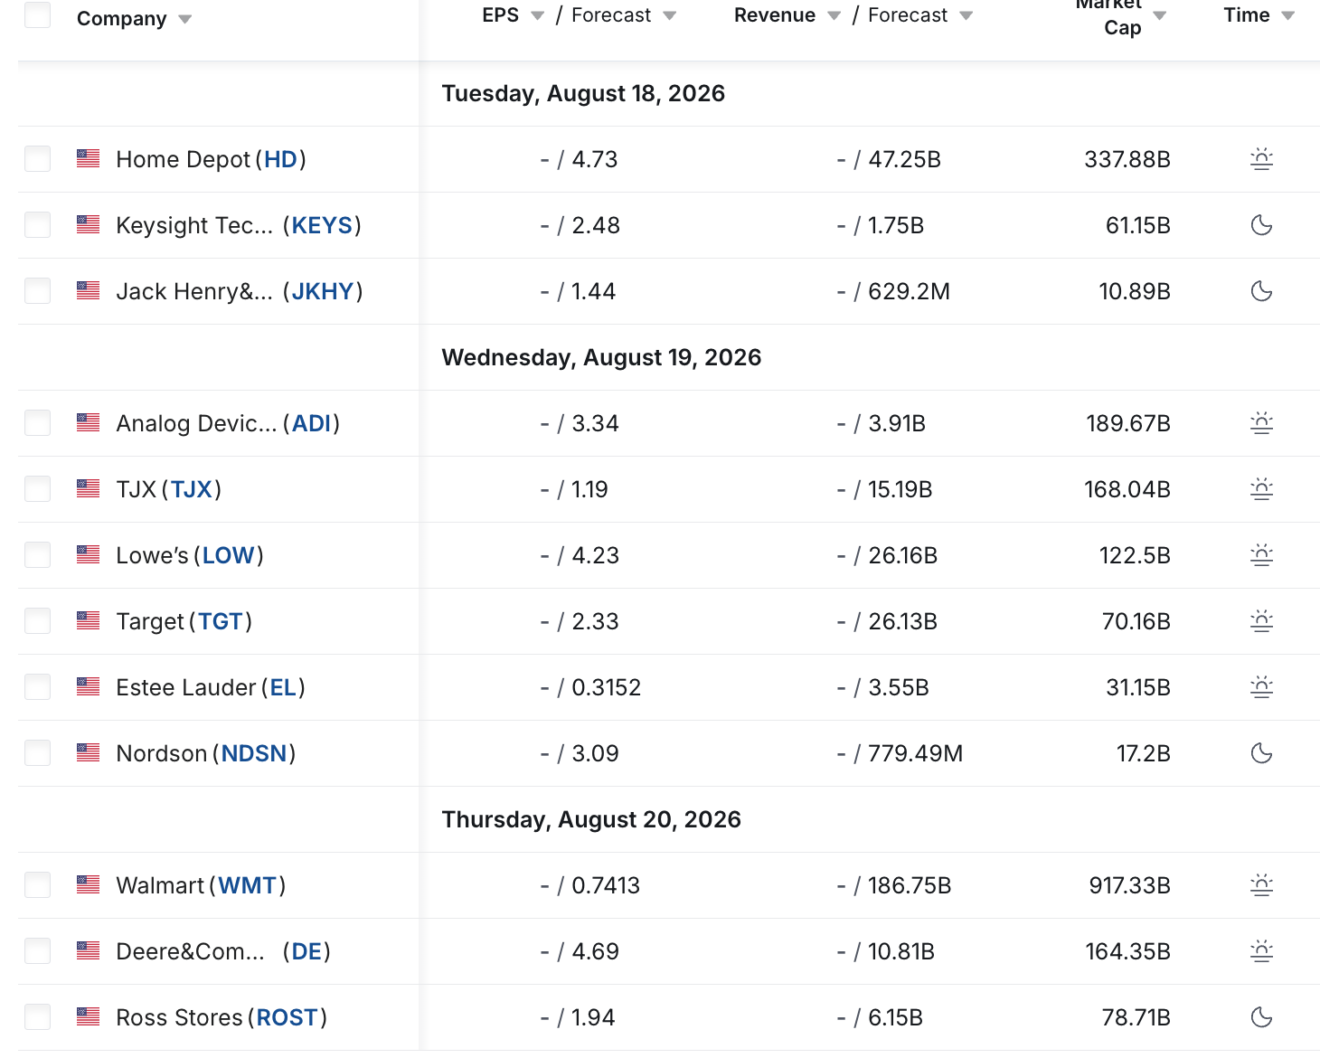Click the sunrise icon in Estee Lauder row

tap(1261, 687)
